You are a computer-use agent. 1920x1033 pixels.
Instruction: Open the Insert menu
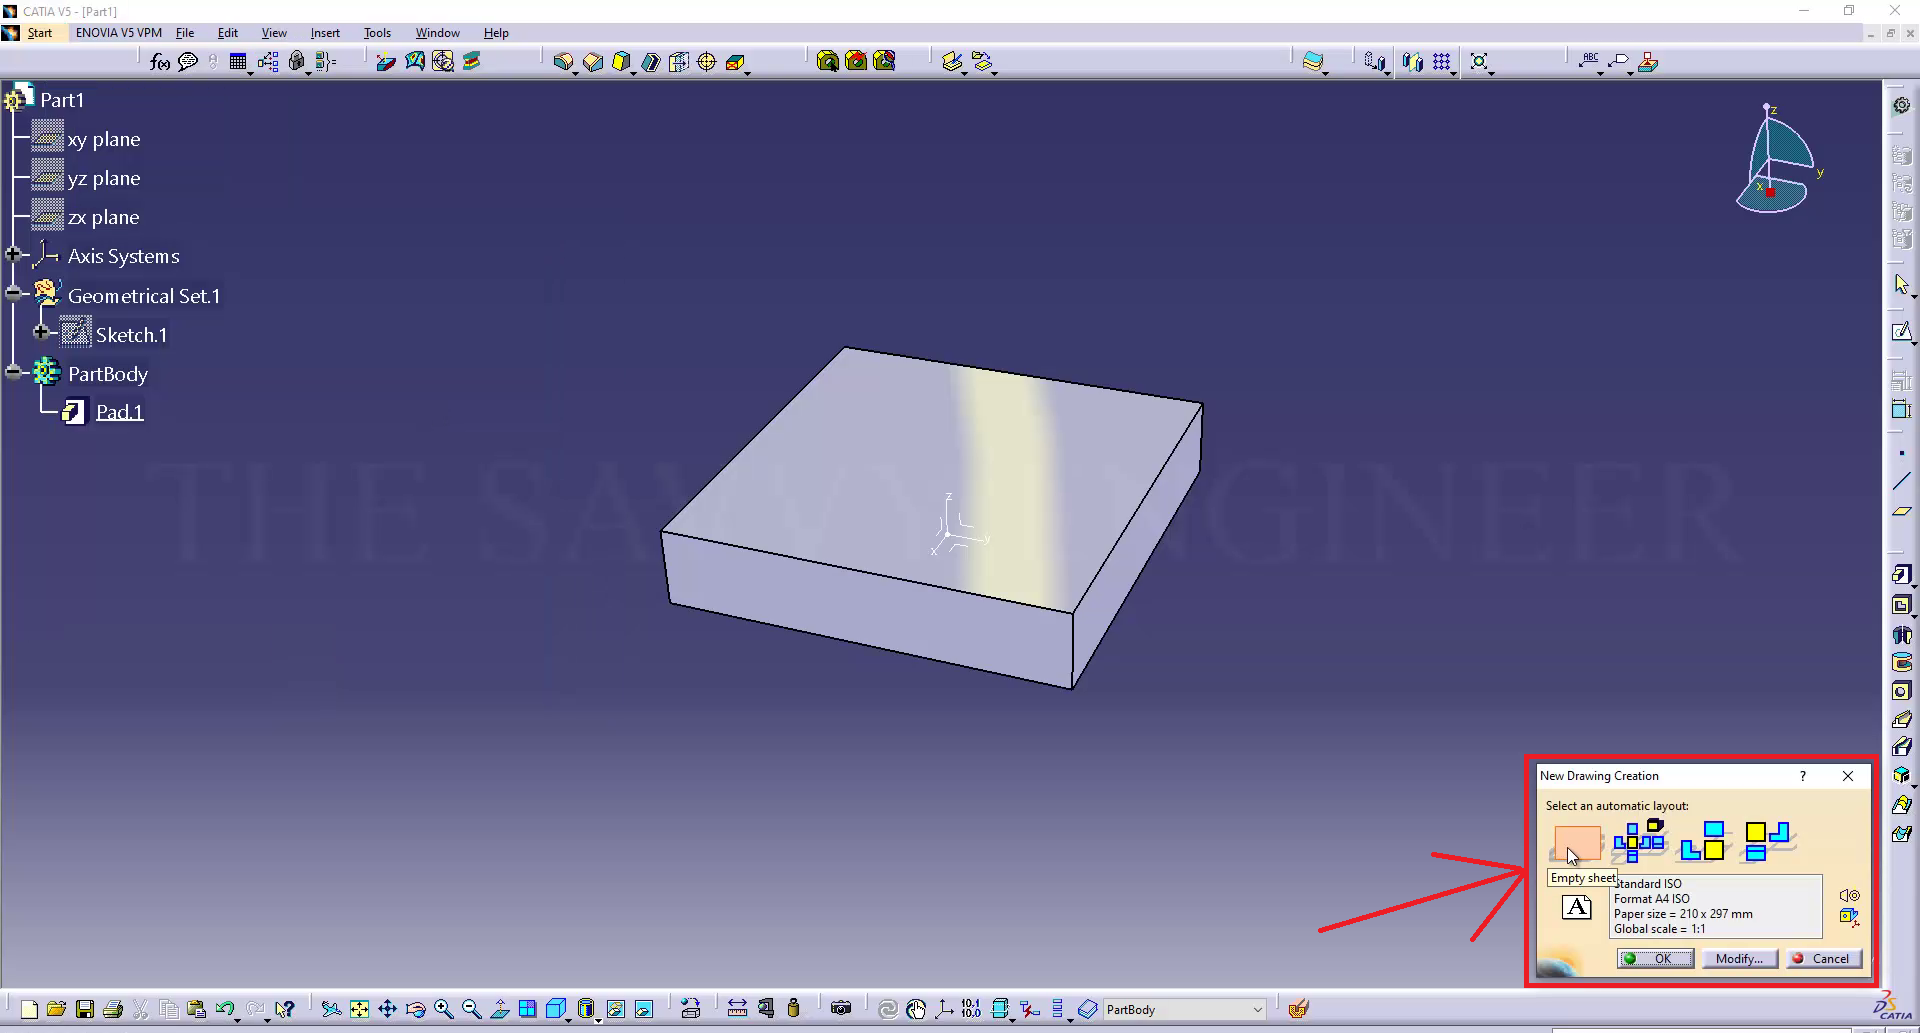pyautogui.click(x=325, y=33)
